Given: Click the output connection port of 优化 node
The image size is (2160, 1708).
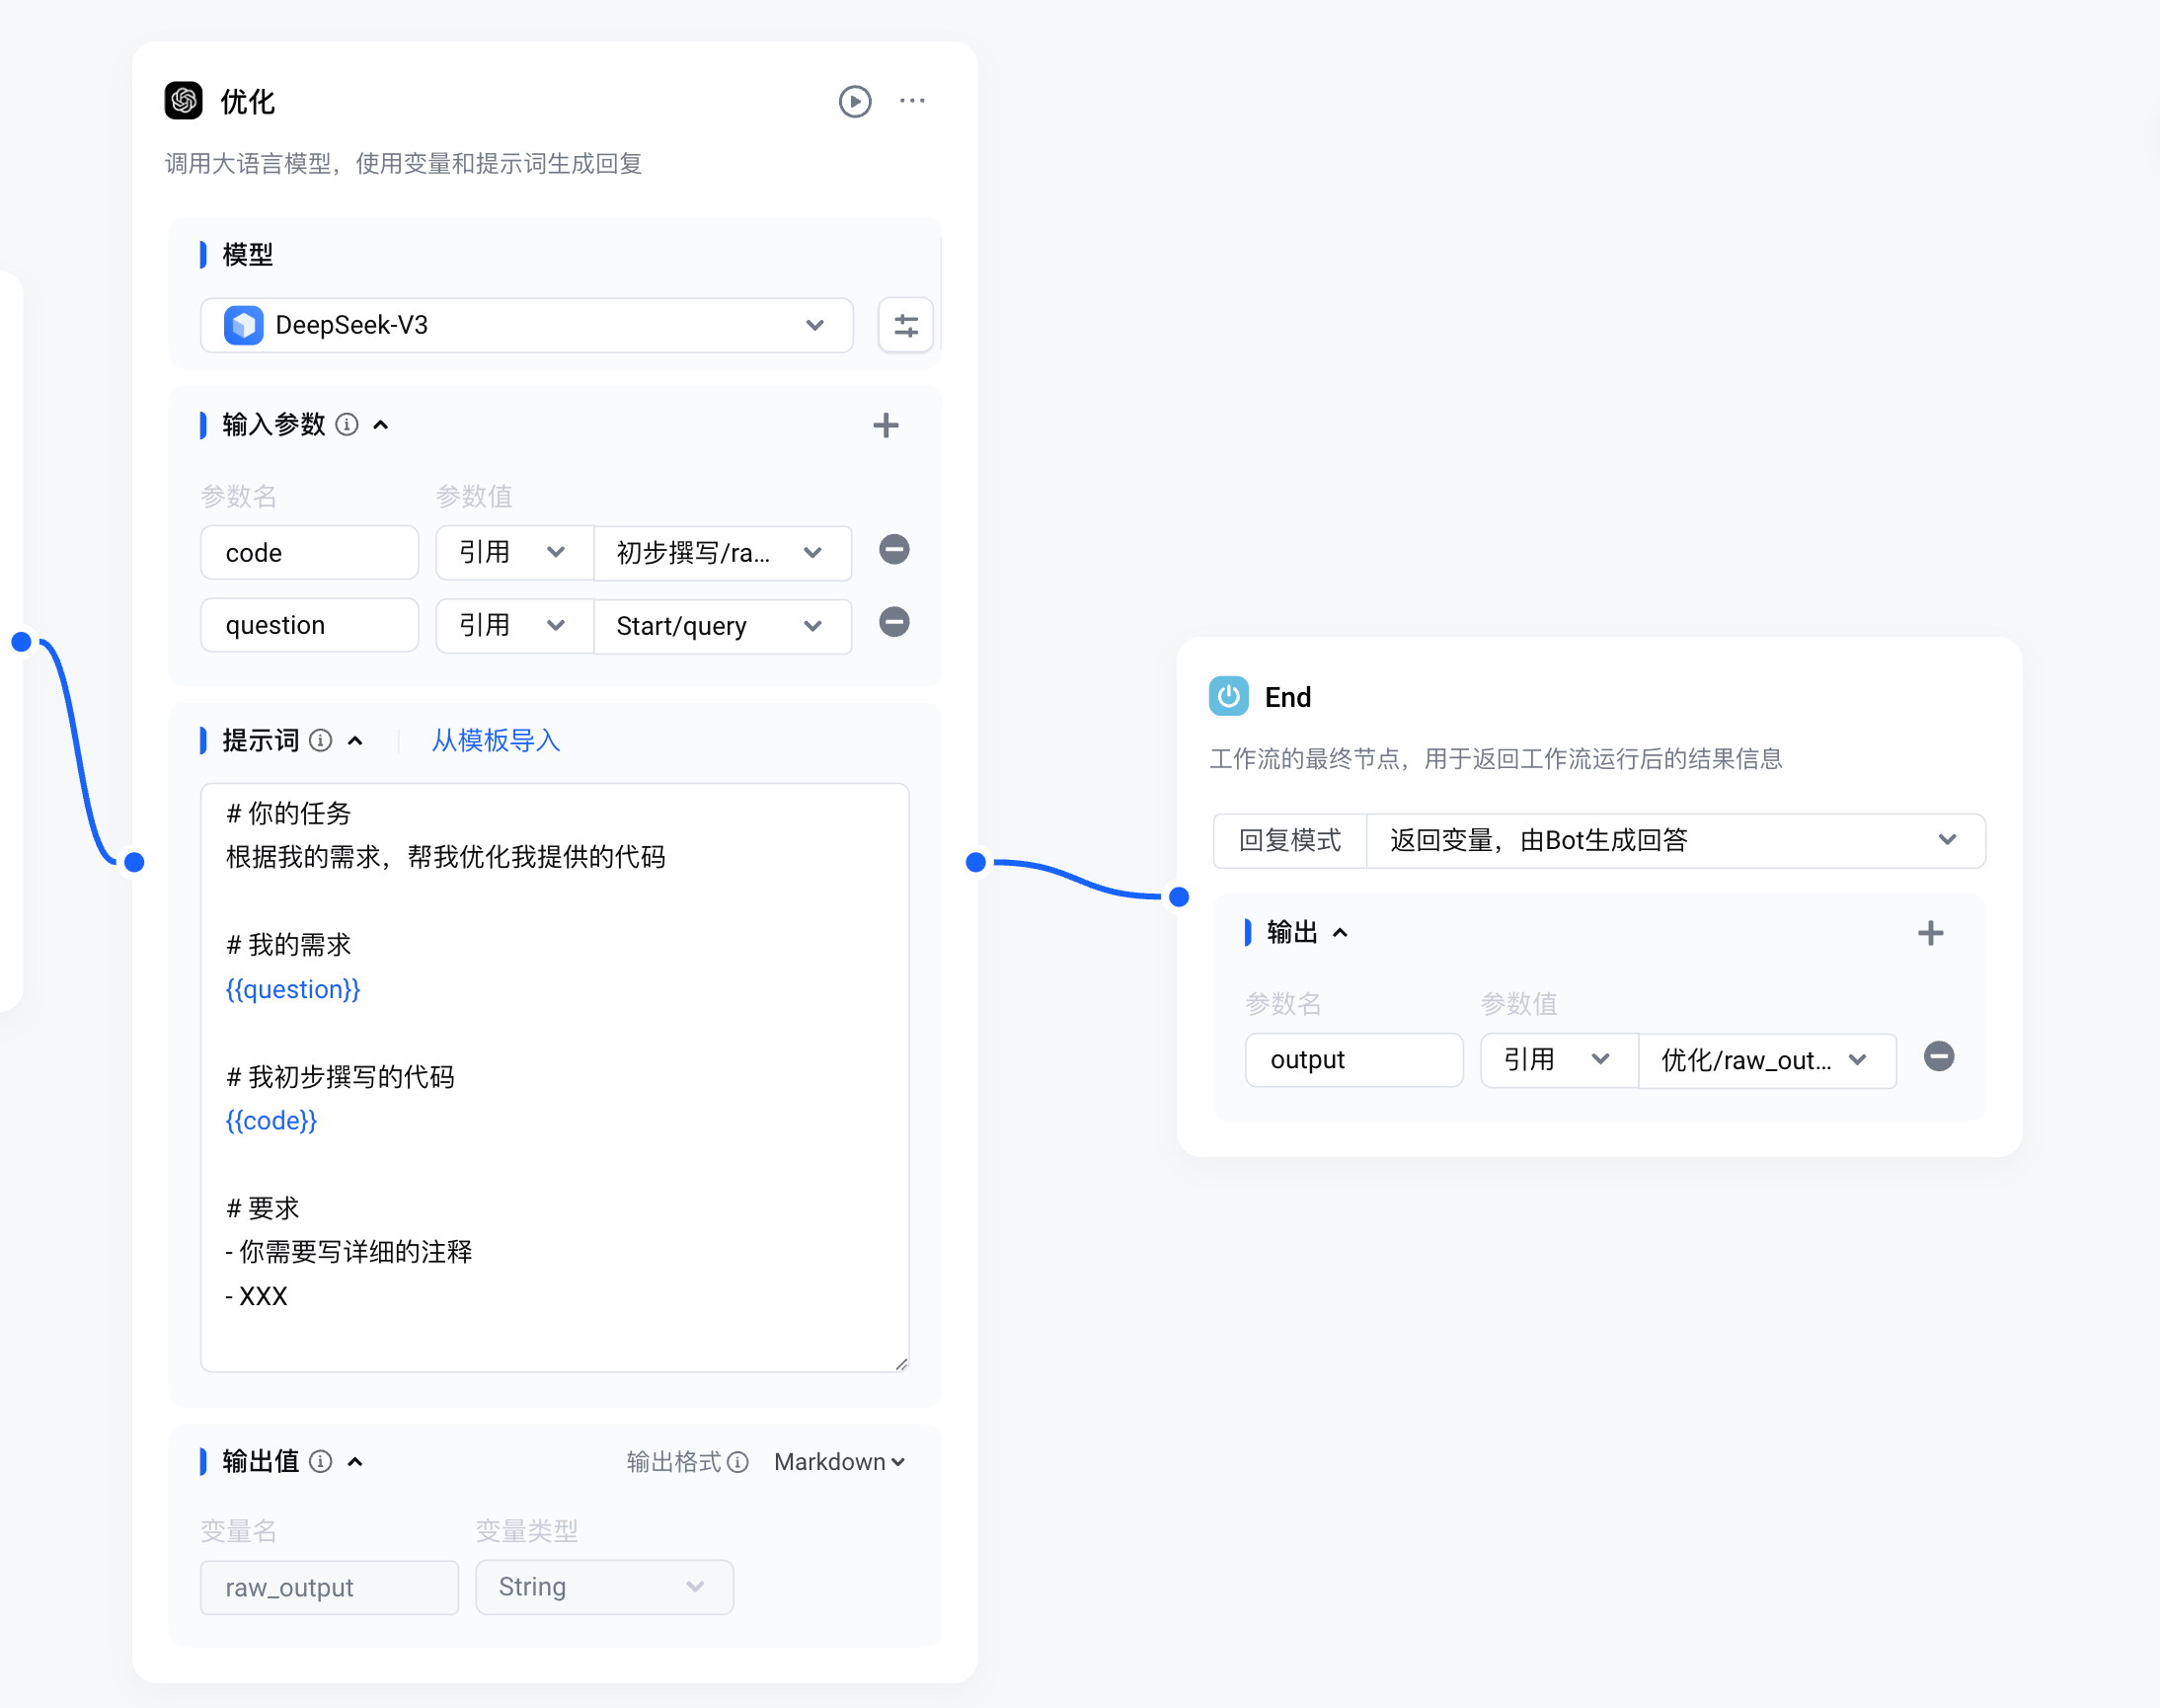Looking at the screenshot, I should coord(975,862).
